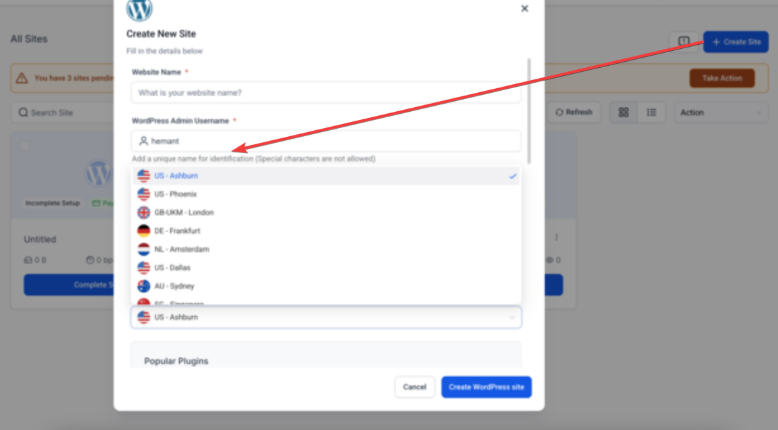This screenshot has width=778, height=430.
Task: Open the Action dropdown
Action: [x=721, y=113]
